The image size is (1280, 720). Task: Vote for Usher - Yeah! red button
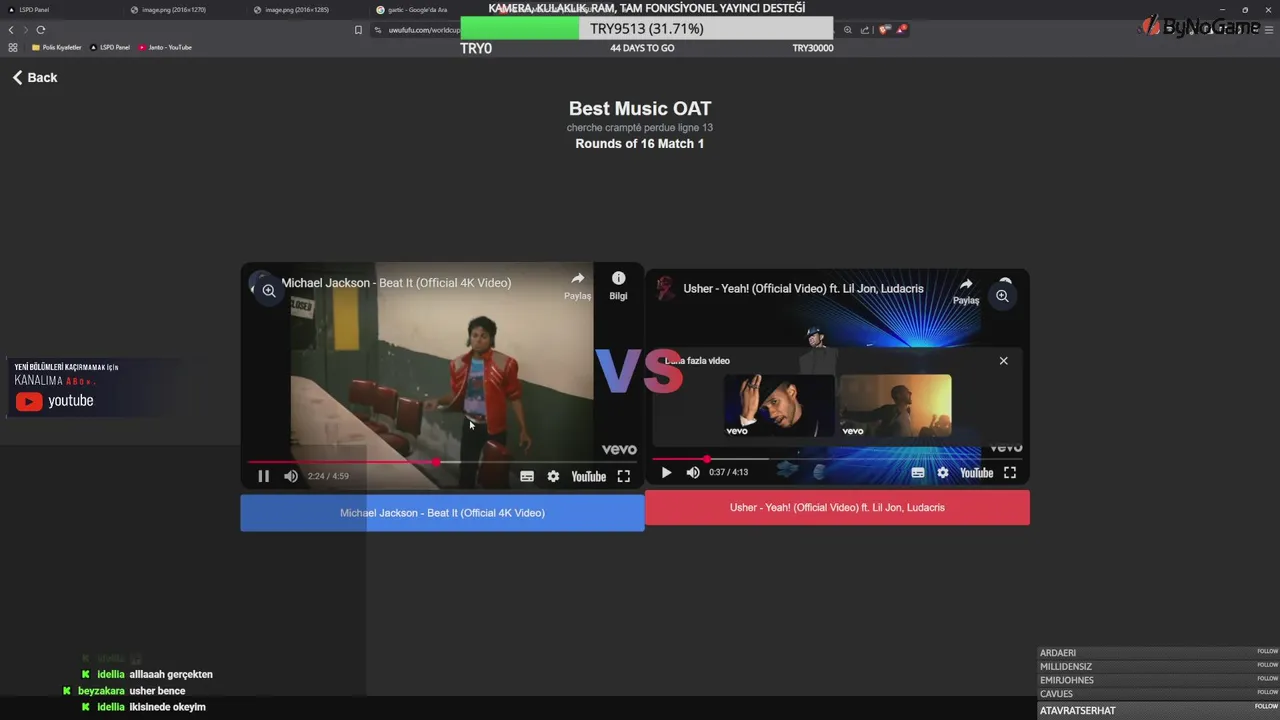pyautogui.click(x=837, y=507)
